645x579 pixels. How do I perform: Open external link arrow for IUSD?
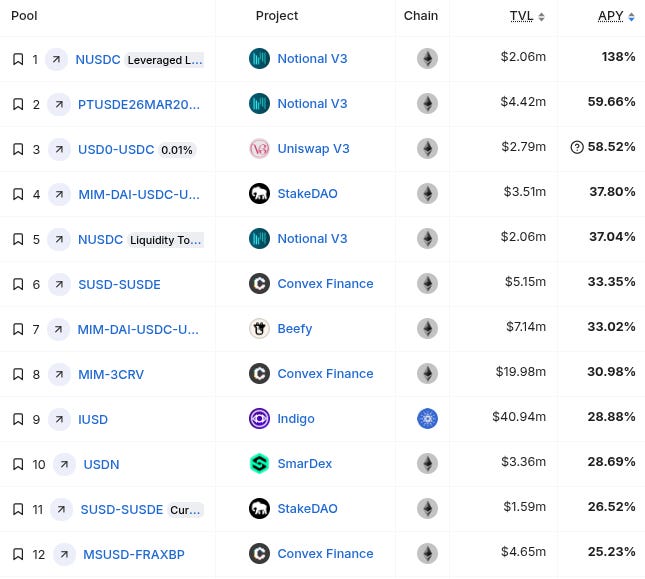[x=59, y=419]
